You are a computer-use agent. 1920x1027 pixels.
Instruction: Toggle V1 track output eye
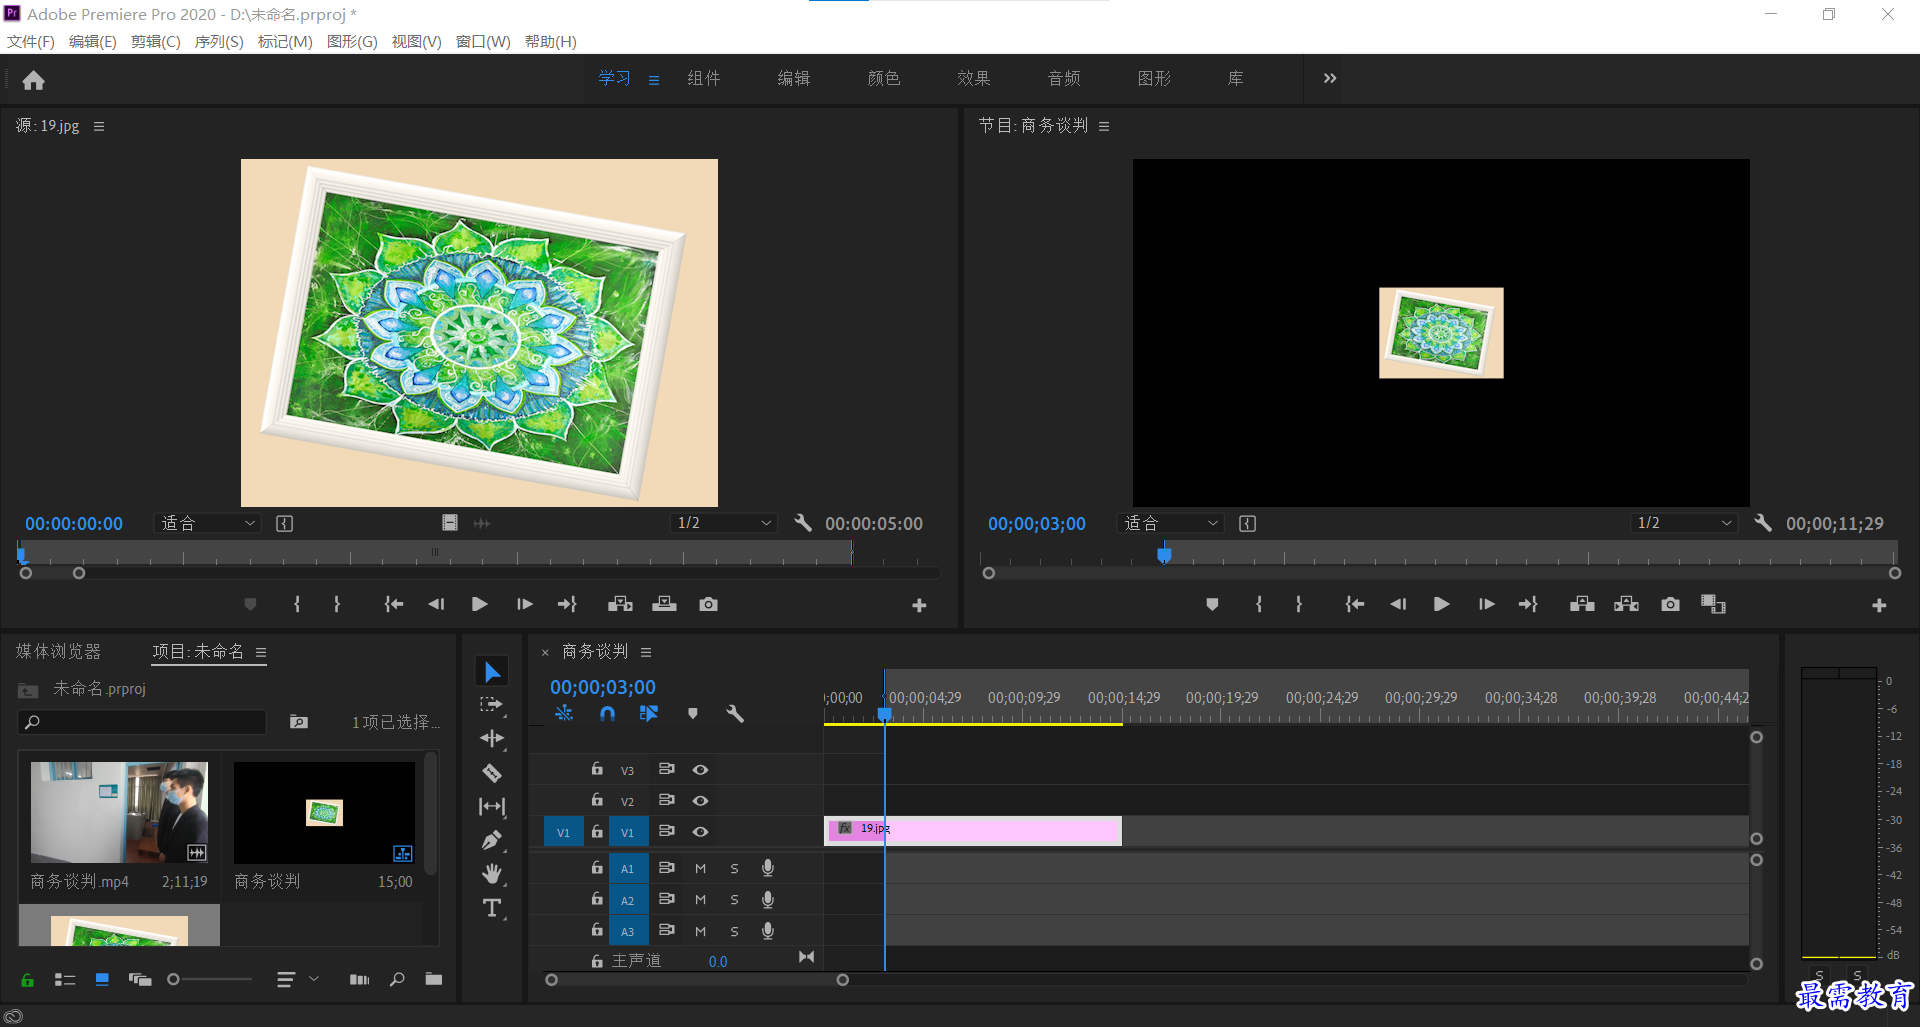point(700,831)
